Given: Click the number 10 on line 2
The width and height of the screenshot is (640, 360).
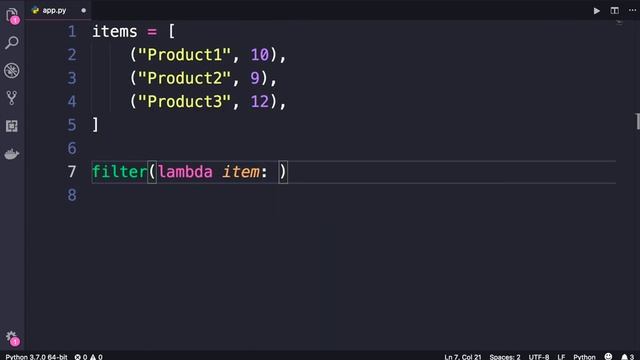Looking at the screenshot, I should [x=260, y=55].
